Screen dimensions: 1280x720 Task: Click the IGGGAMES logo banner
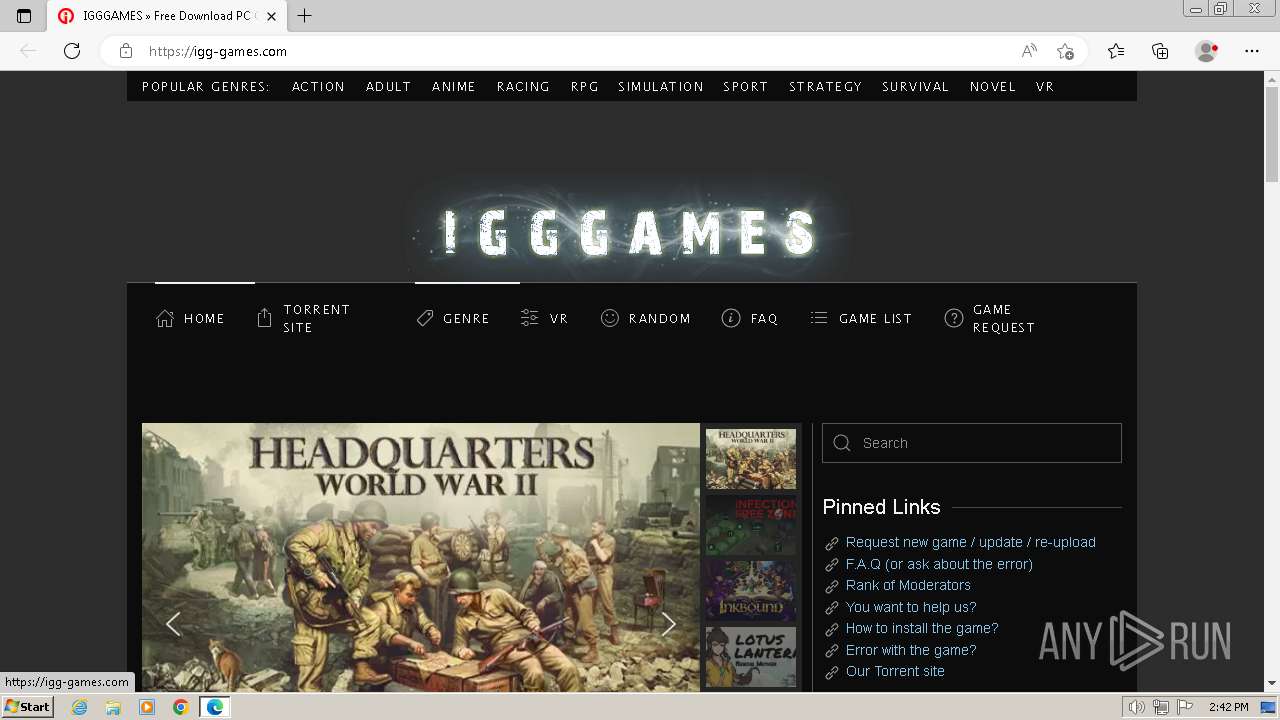[630, 232]
